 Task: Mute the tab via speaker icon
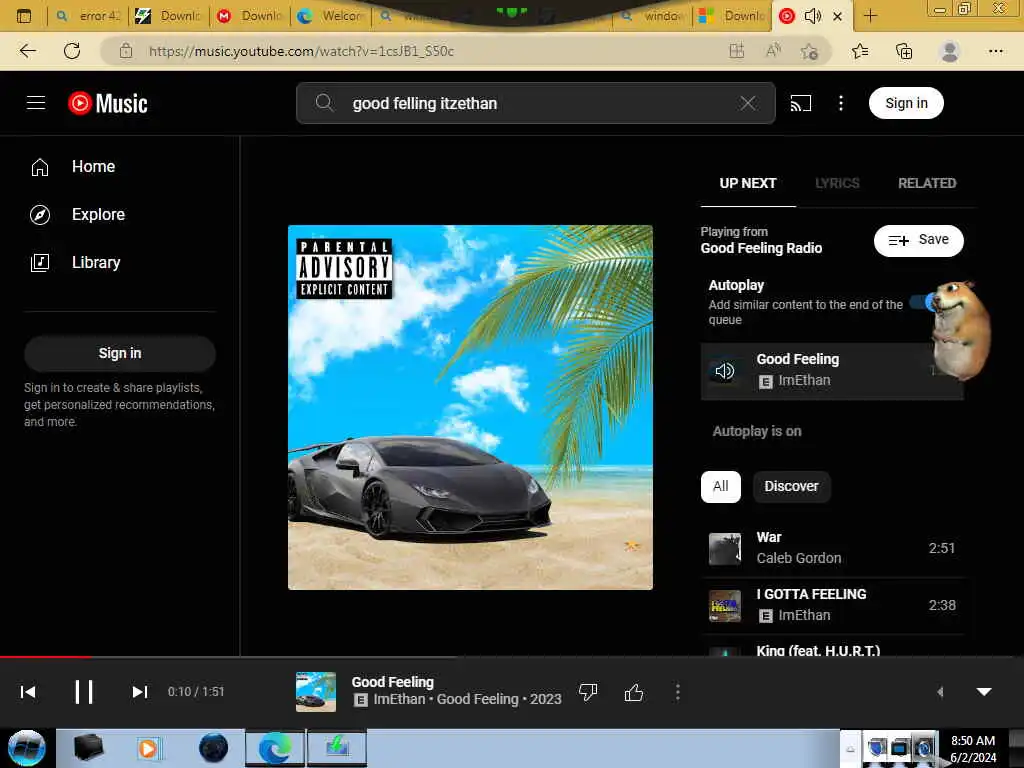(812, 16)
